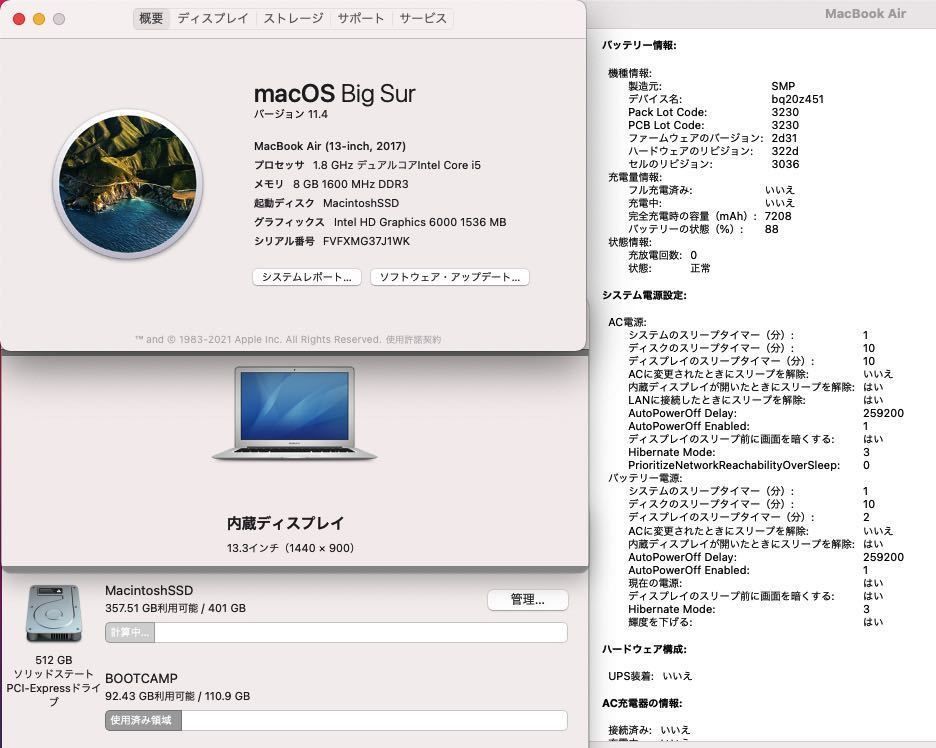Click the Pack Lot Code row
Screen dimensions: 936x748
713,112
